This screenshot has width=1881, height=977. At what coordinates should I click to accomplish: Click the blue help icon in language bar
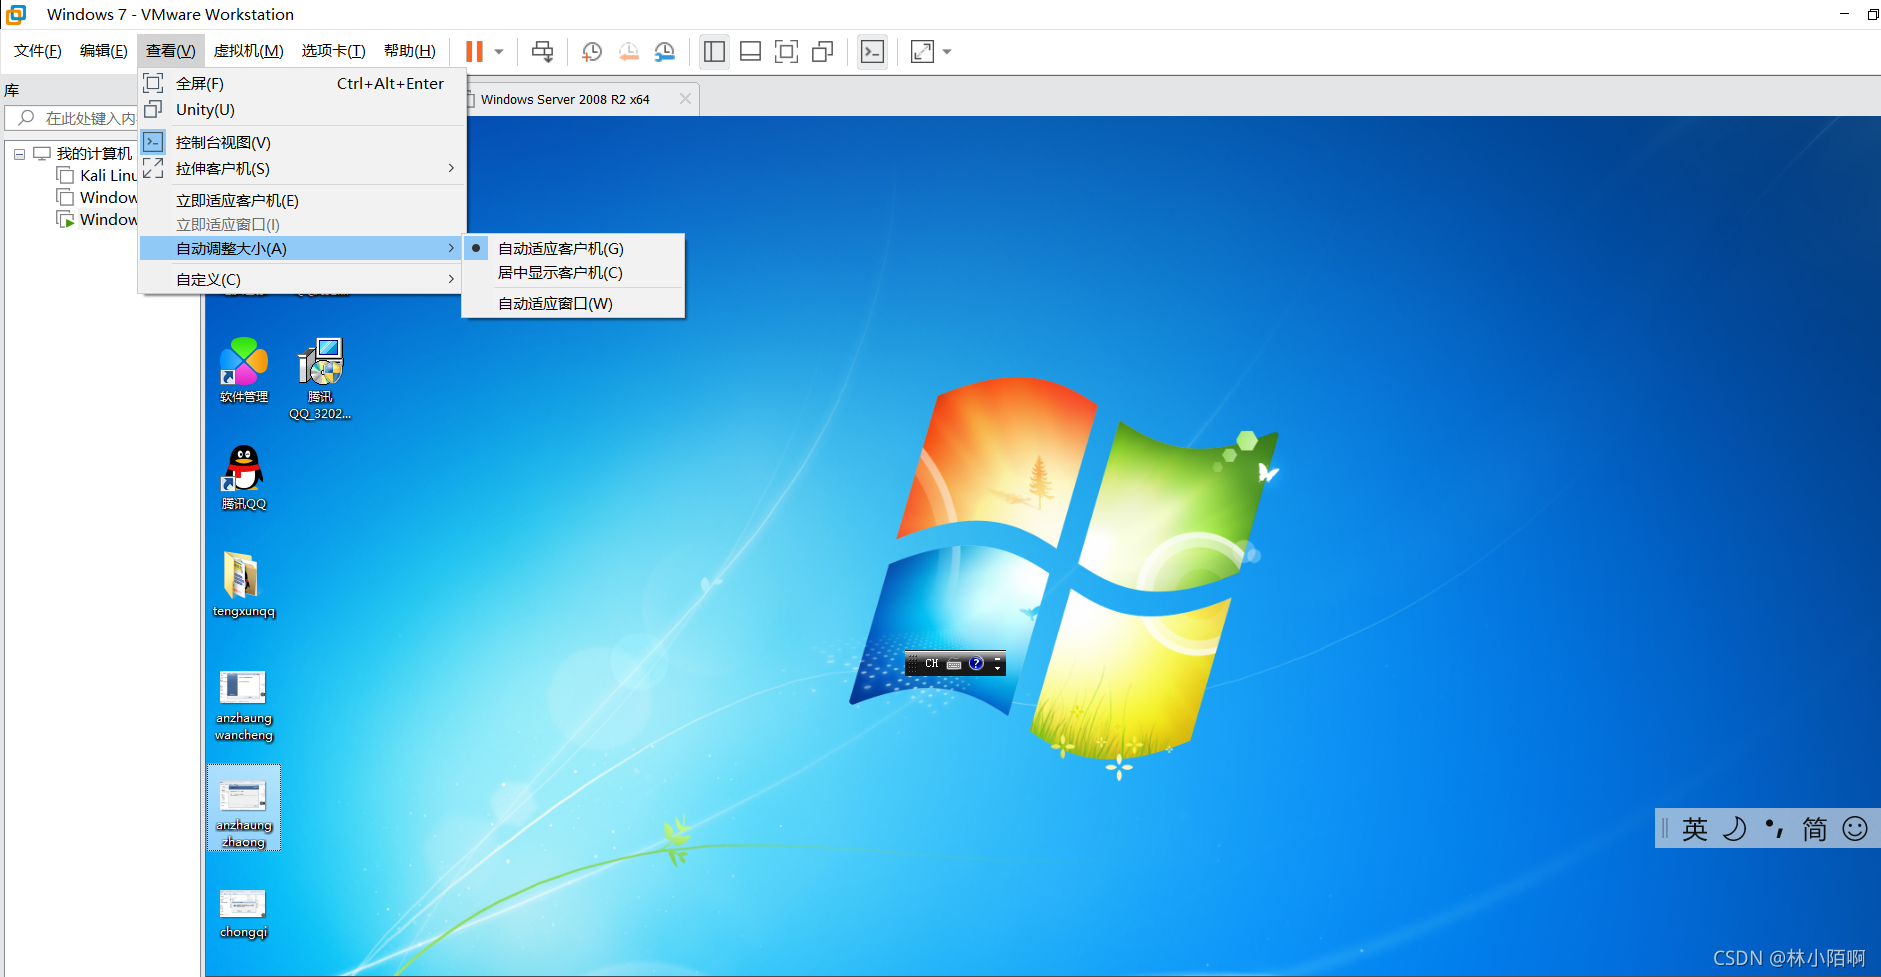coord(976,663)
